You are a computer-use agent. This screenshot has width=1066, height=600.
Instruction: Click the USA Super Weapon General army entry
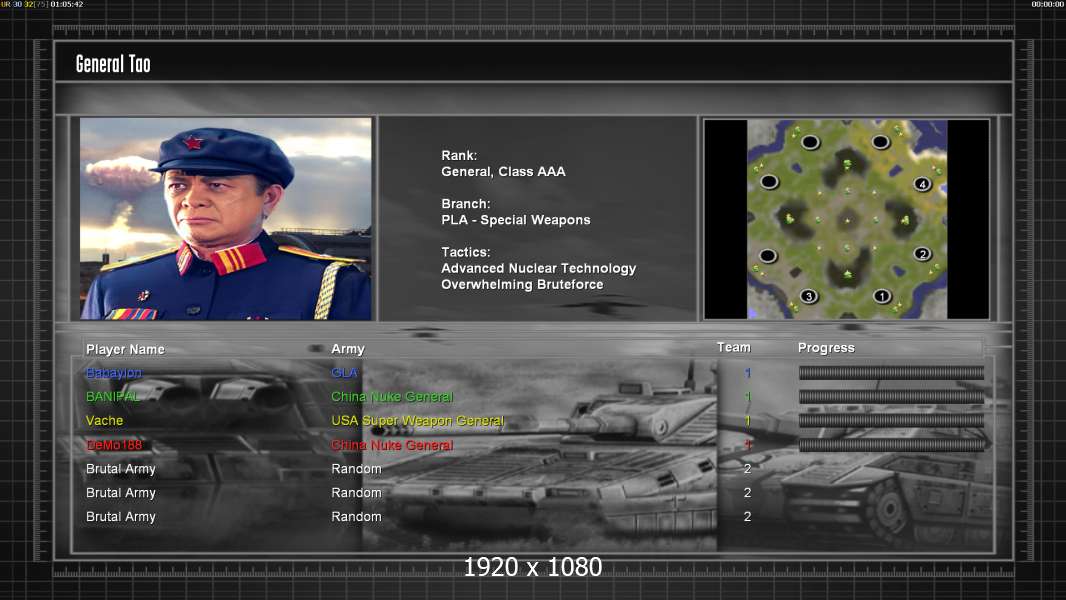pyautogui.click(x=417, y=421)
